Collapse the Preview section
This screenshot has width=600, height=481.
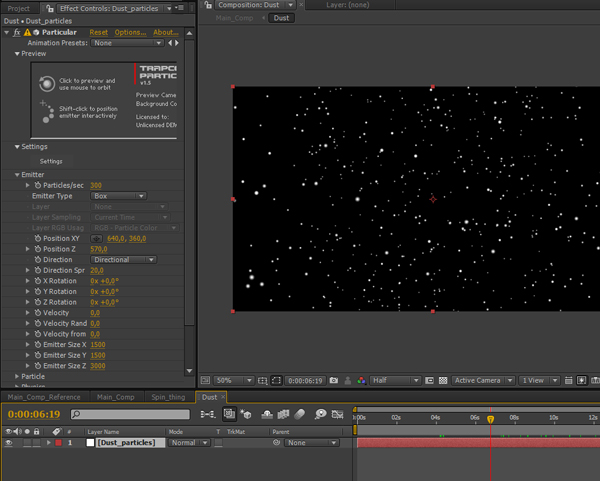coord(17,54)
